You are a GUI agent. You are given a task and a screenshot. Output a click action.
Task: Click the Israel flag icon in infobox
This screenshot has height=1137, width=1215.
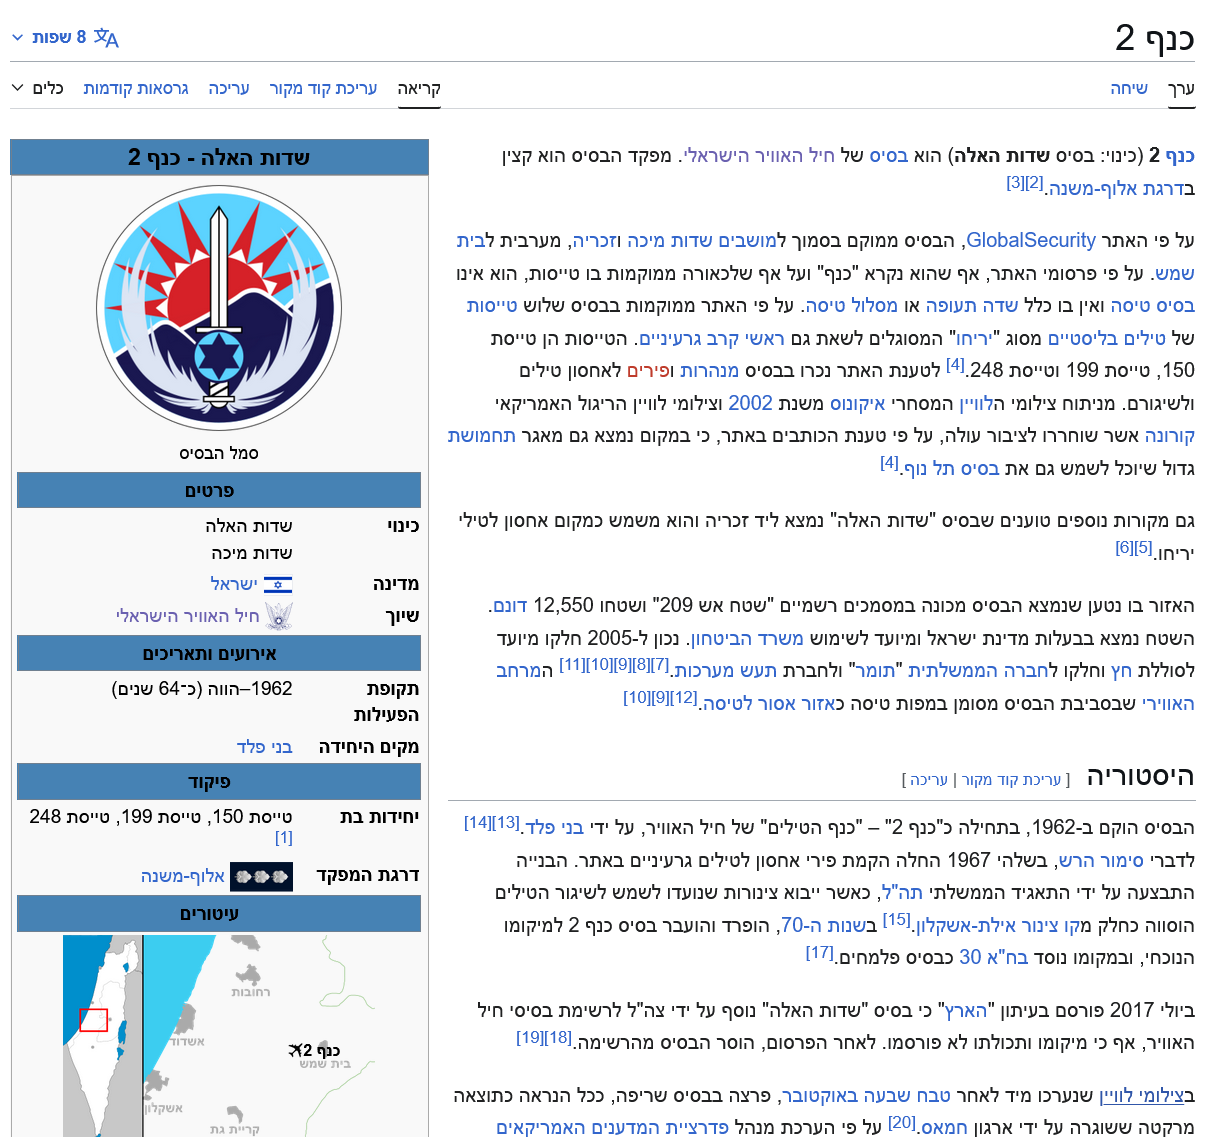pos(278,585)
